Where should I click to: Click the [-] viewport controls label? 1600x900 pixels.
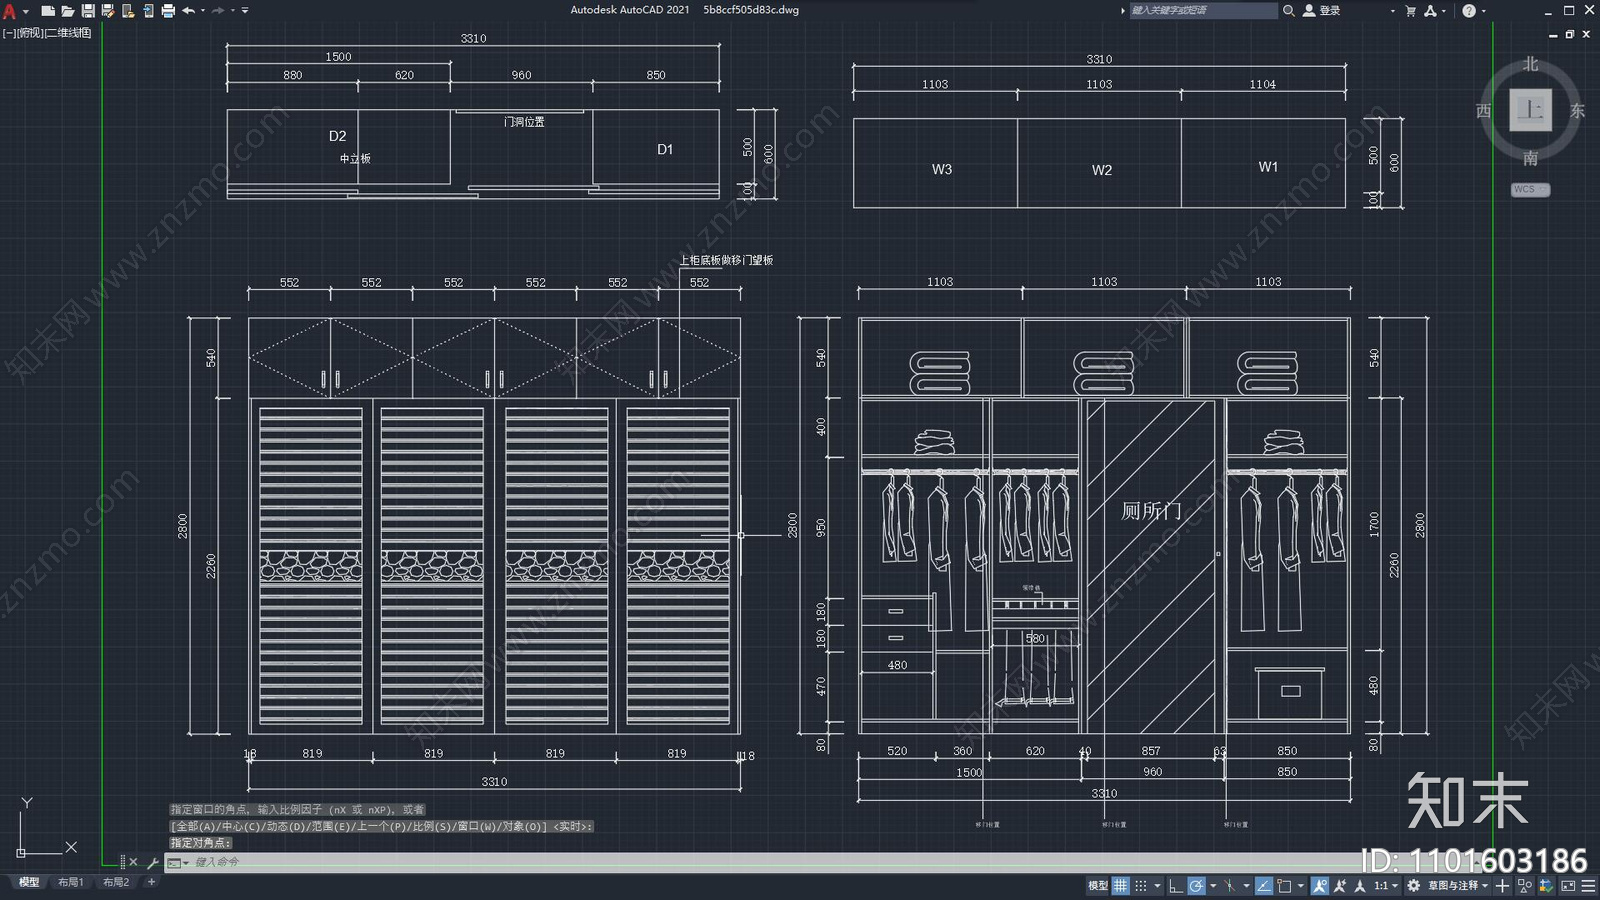tap(8, 33)
